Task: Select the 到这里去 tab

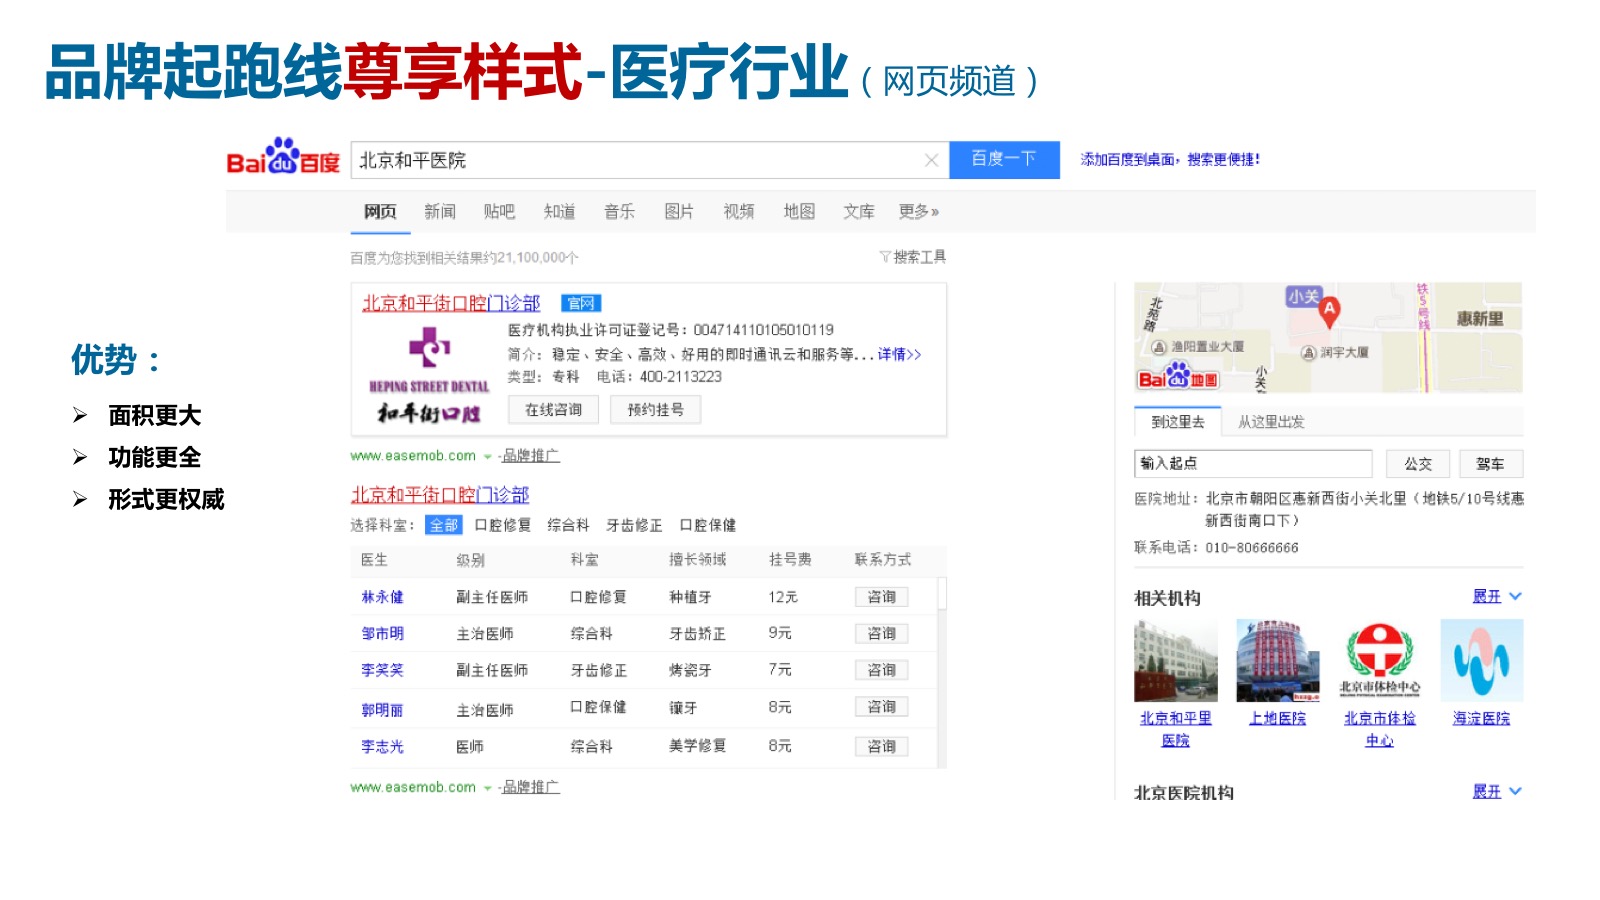Action: [x=1178, y=422]
